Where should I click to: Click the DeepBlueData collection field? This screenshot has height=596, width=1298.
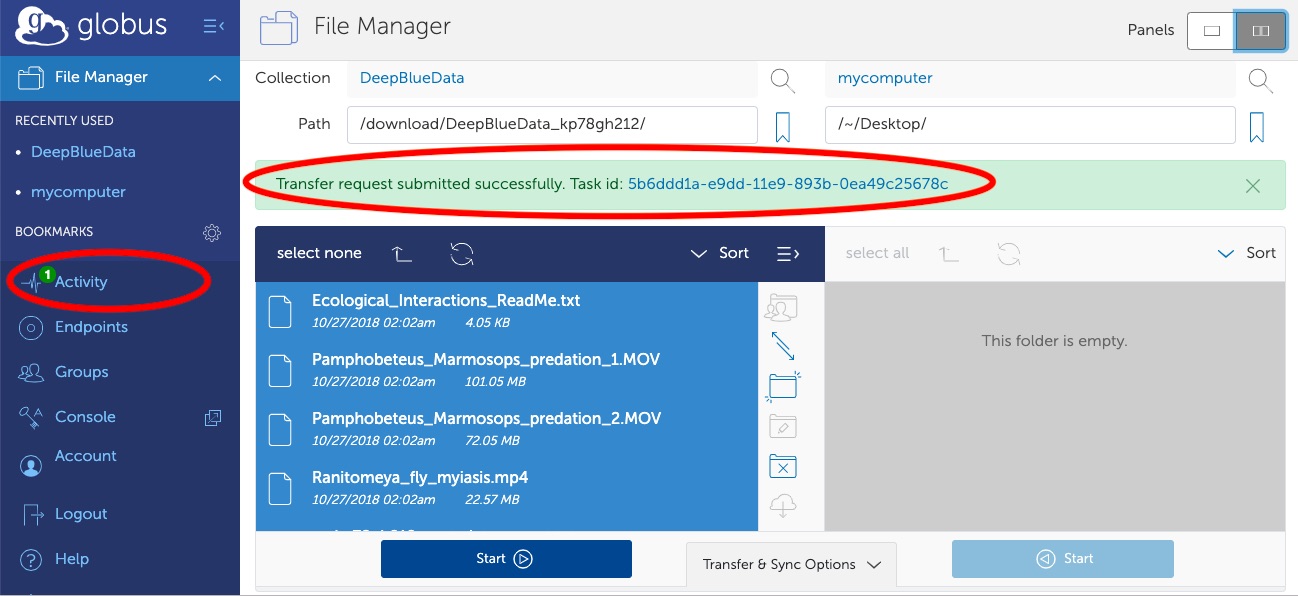pyautogui.click(x=553, y=78)
